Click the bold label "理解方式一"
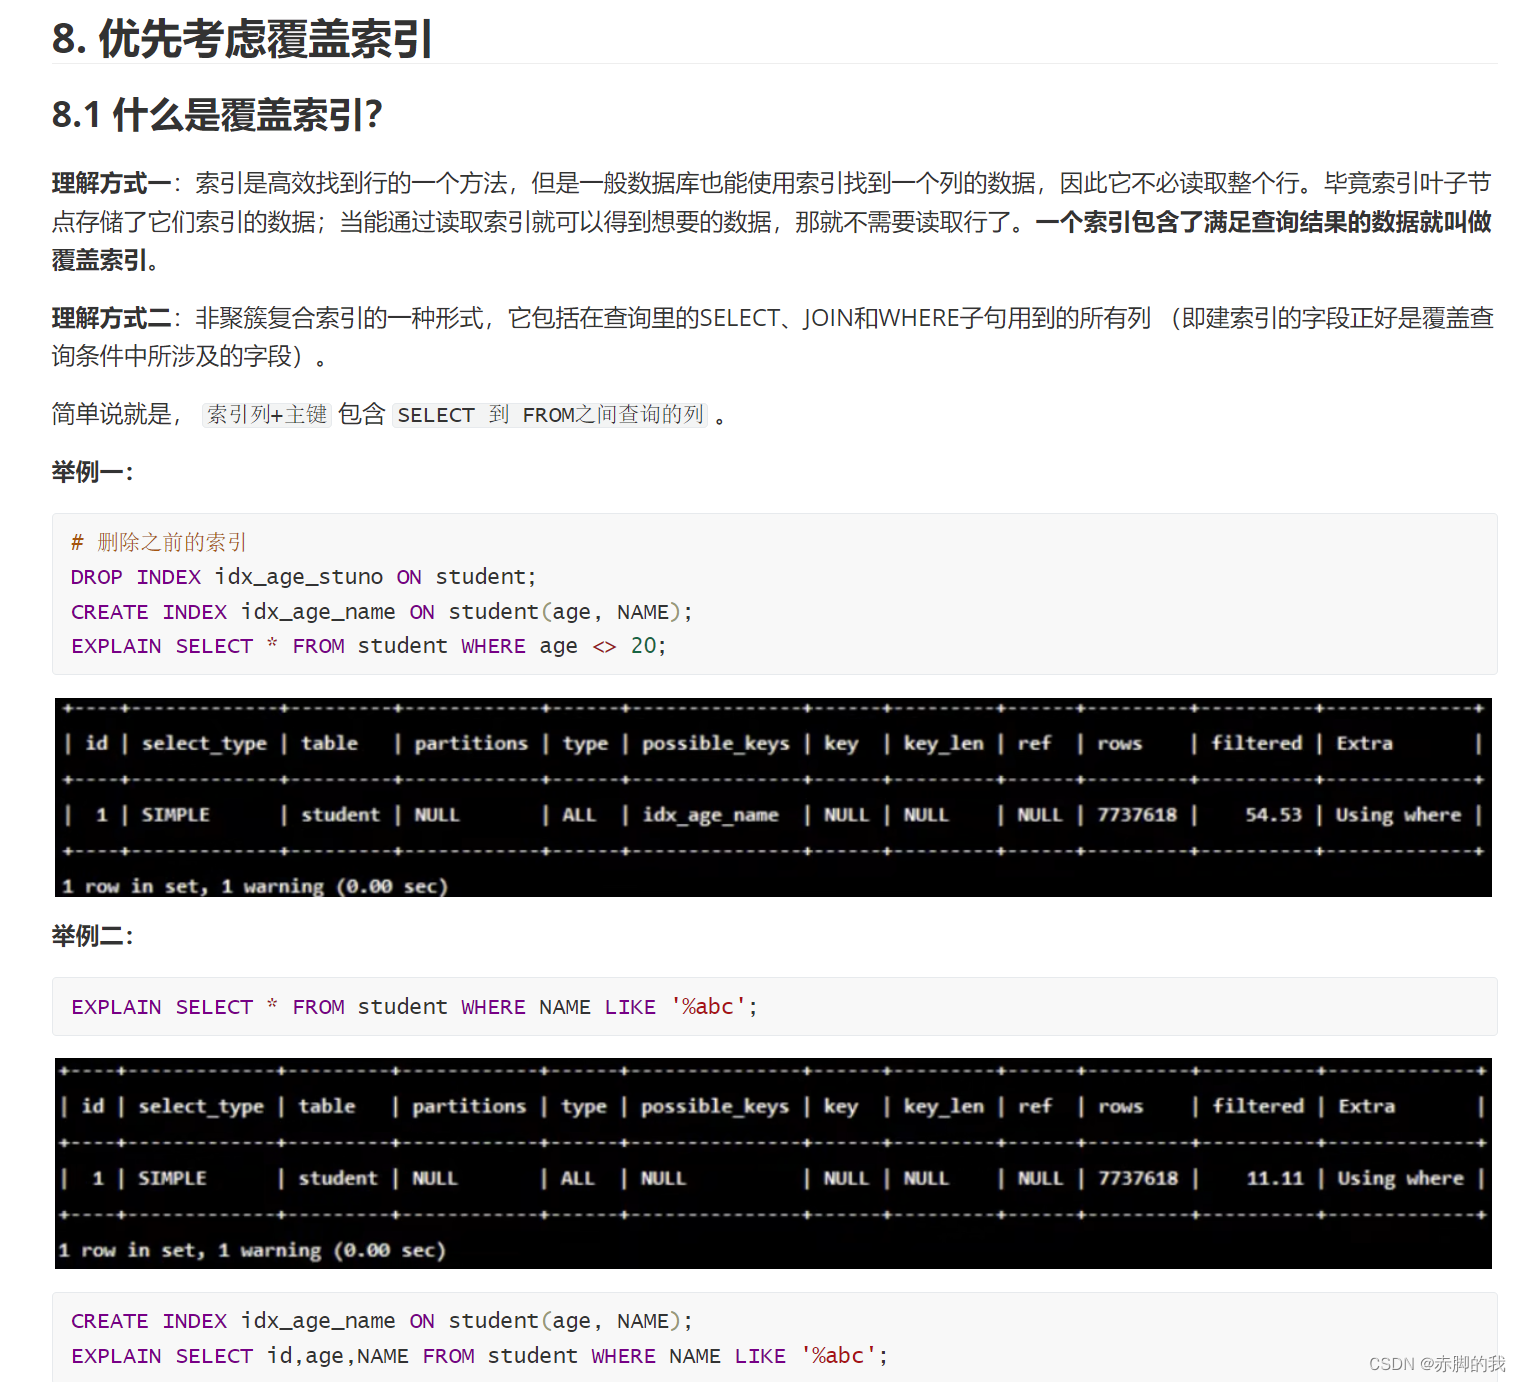Viewport: 1521px width, 1382px height. 111,183
